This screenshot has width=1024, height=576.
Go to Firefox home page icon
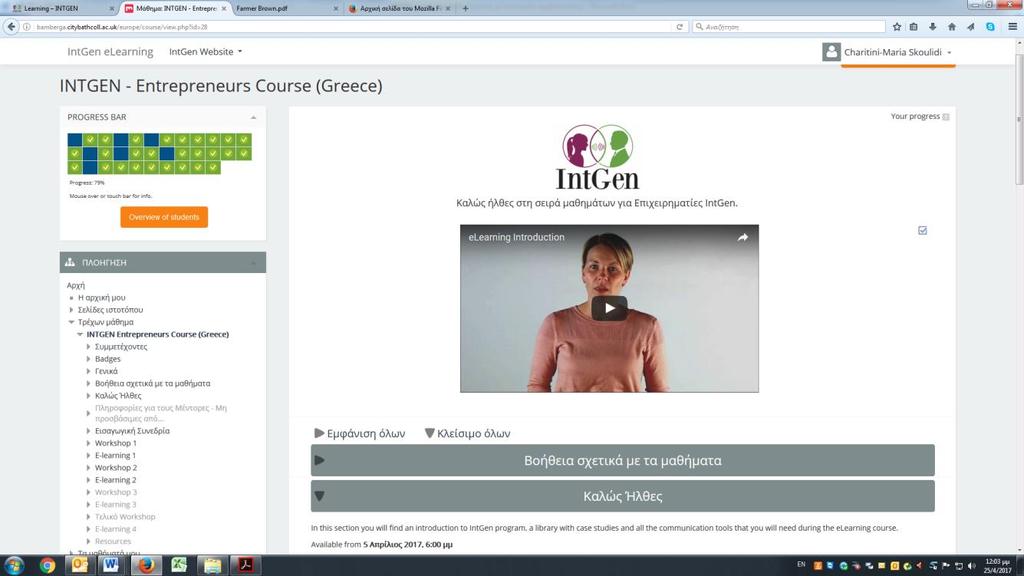pos(952,27)
